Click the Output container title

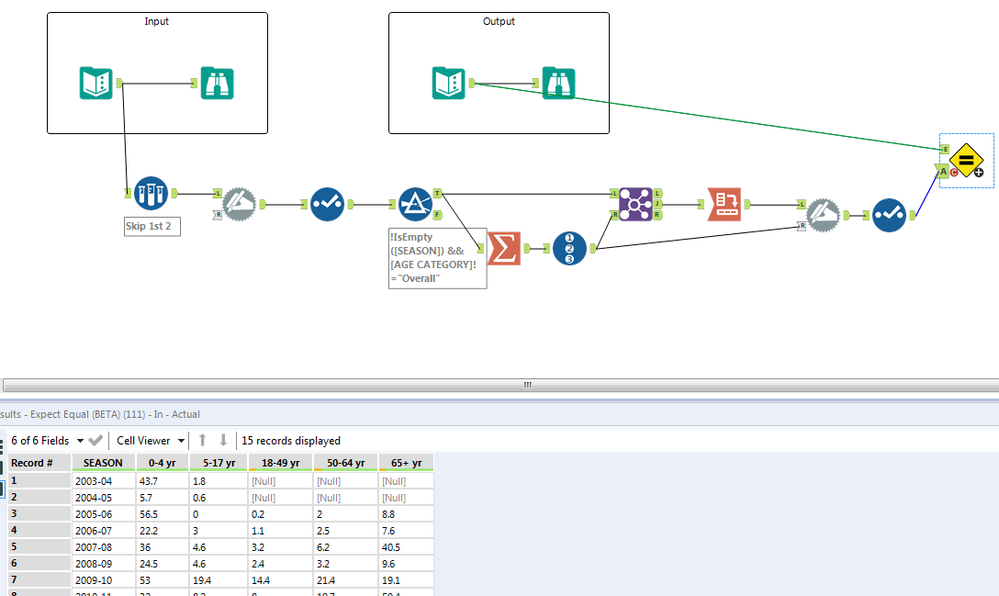click(499, 21)
